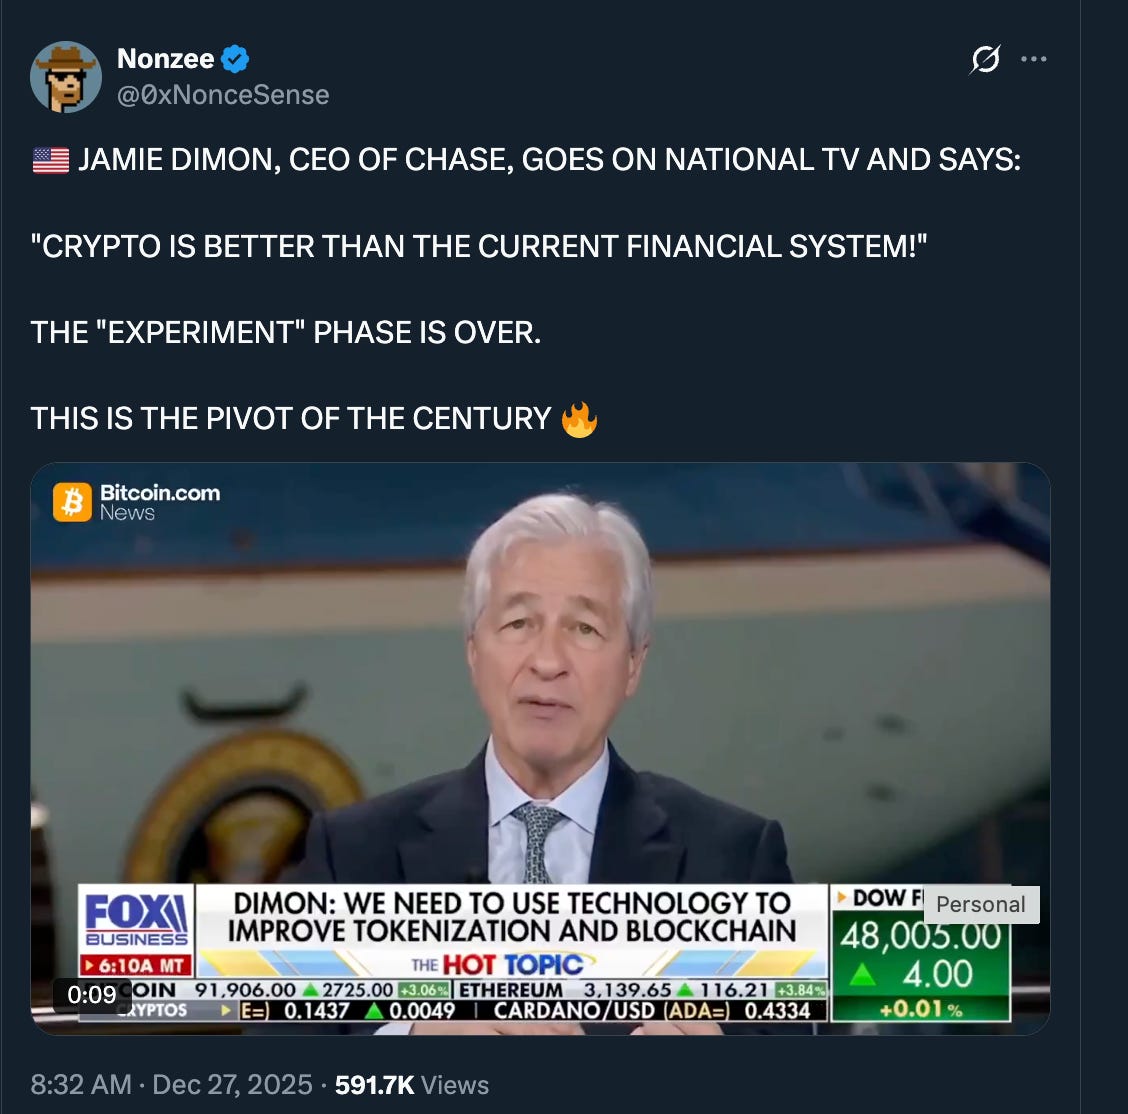Viewport: 1128px width, 1114px height.
Task: Click the blue verified badge
Action: [235, 59]
